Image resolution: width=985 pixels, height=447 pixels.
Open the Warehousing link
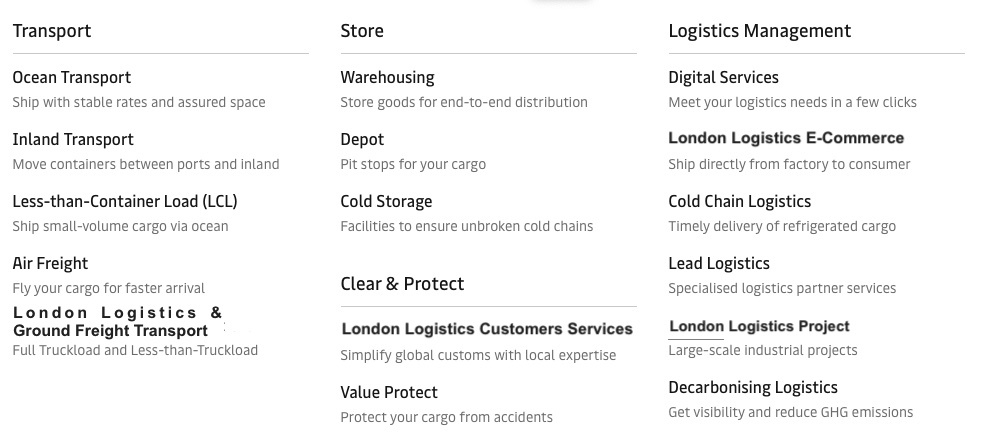click(x=387, y=78)
